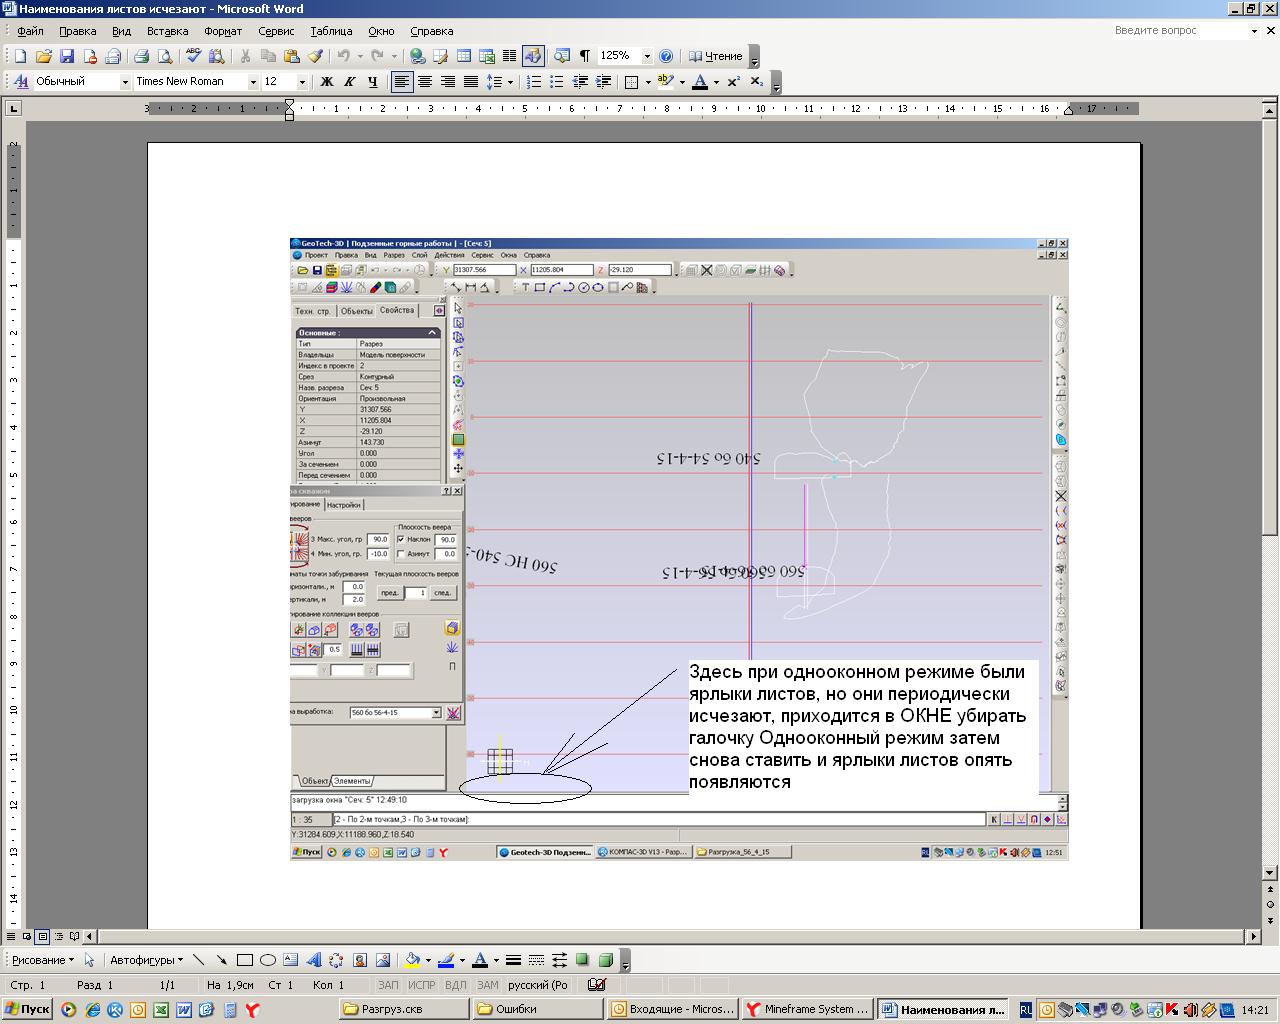1280x1024 pixels.
Task: Insert a hyperlink from the toolbar
Action: coord(418,56)
